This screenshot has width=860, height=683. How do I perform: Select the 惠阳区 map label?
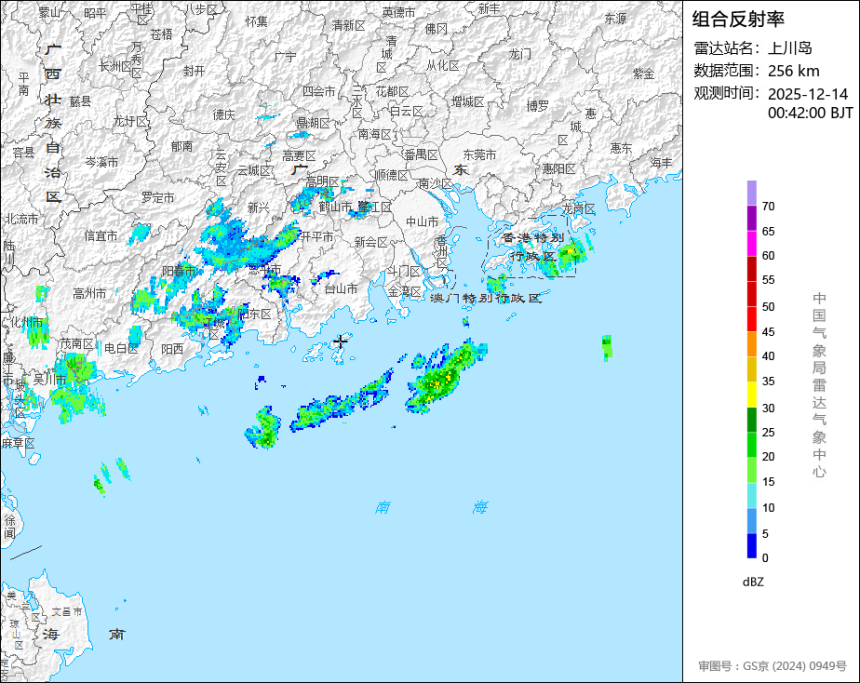pyautogui.click(x=558, y=169)
